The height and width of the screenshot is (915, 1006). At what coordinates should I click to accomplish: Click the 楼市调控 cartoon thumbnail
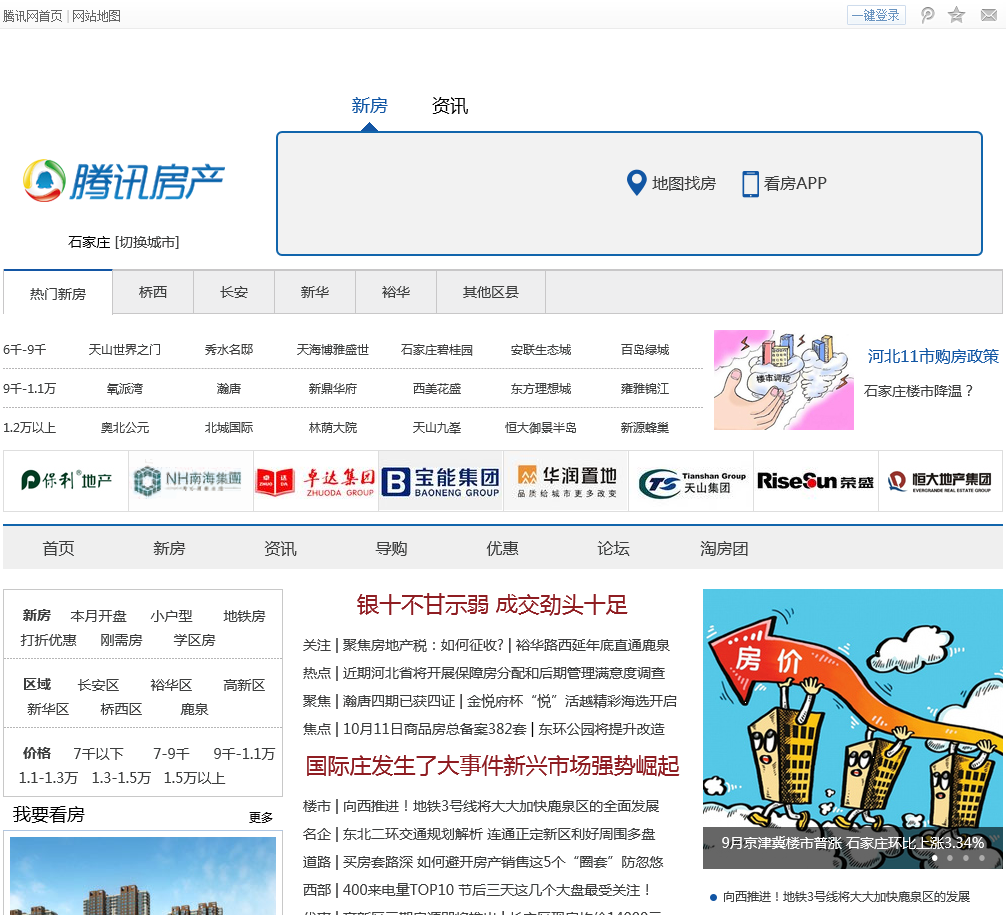(783, 380)
